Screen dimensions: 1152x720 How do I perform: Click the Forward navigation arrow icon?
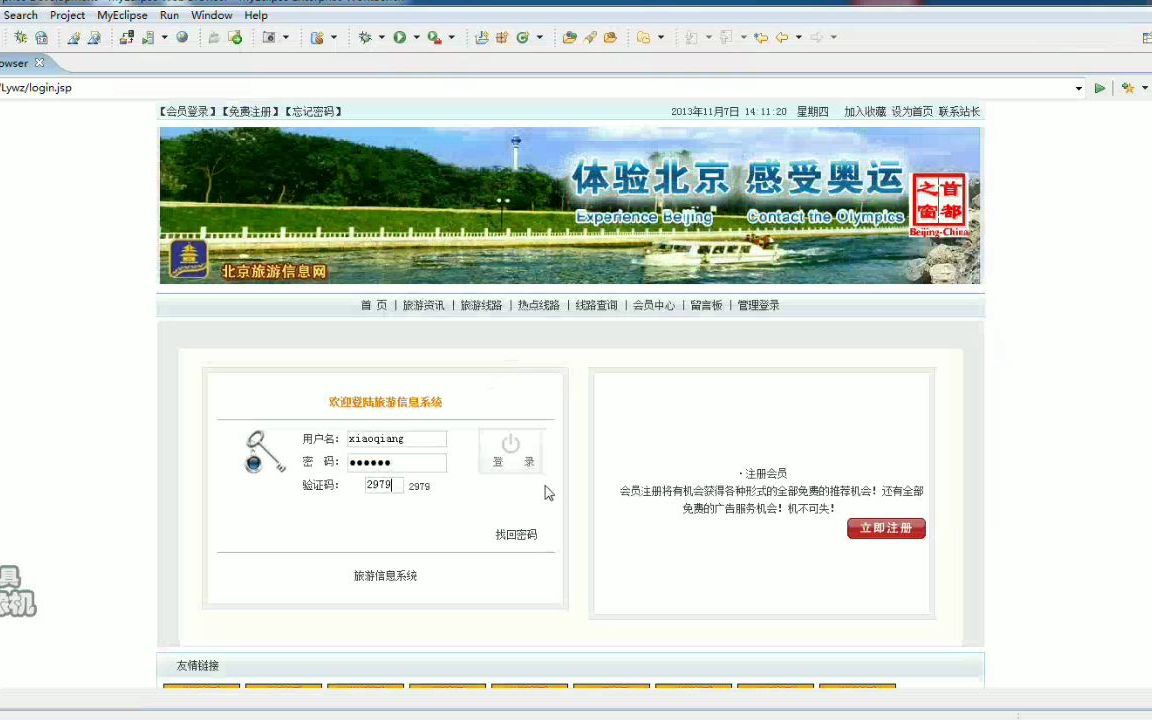[816, 37]
